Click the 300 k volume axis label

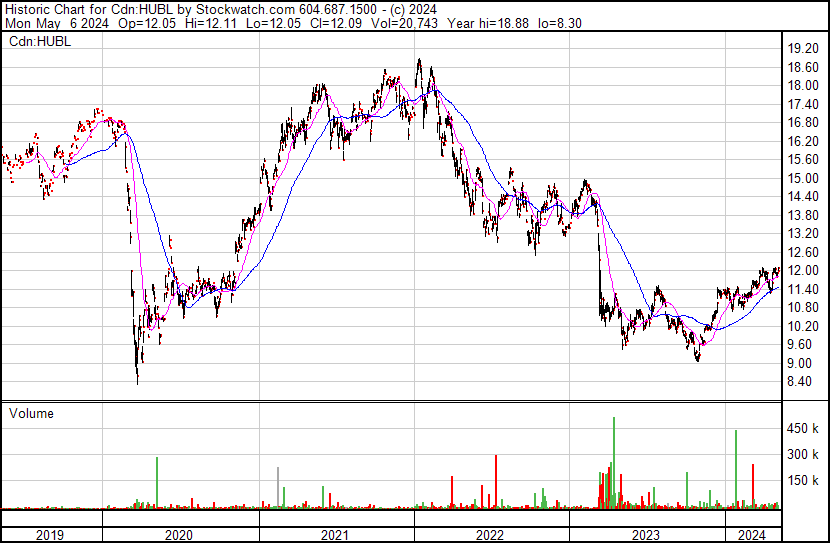803,454
